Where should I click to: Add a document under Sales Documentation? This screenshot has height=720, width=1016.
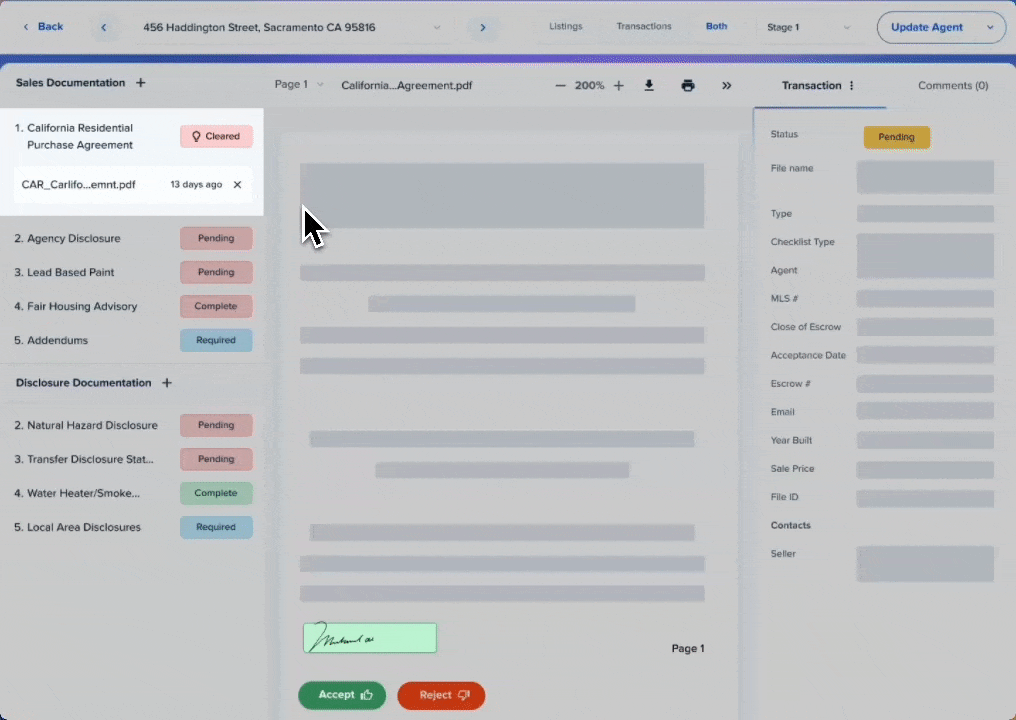140,83
